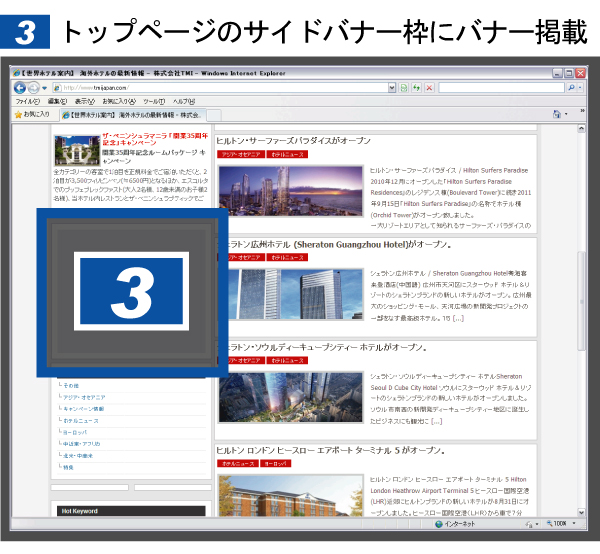Click the Peninsula Manila hotel thumbnail

tap(77, 150)
